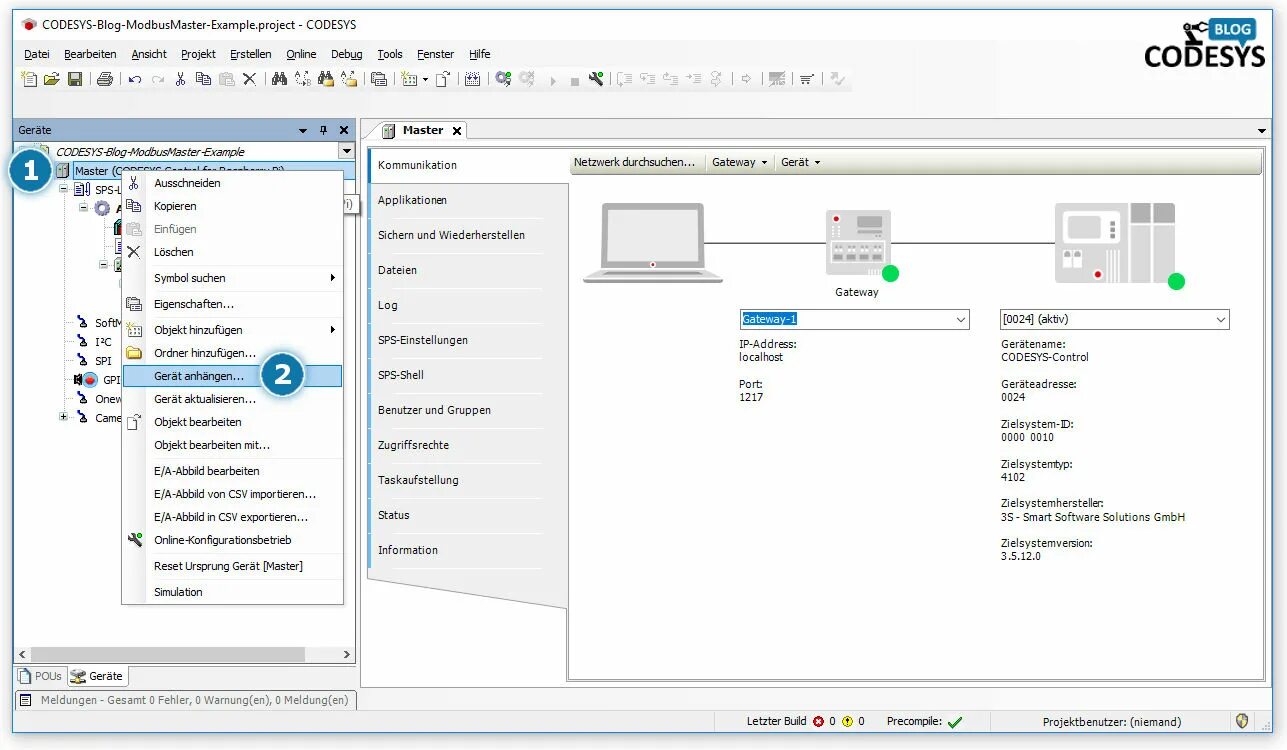
Task: Click the Open Project folder icon
Action: click(52, 79)
